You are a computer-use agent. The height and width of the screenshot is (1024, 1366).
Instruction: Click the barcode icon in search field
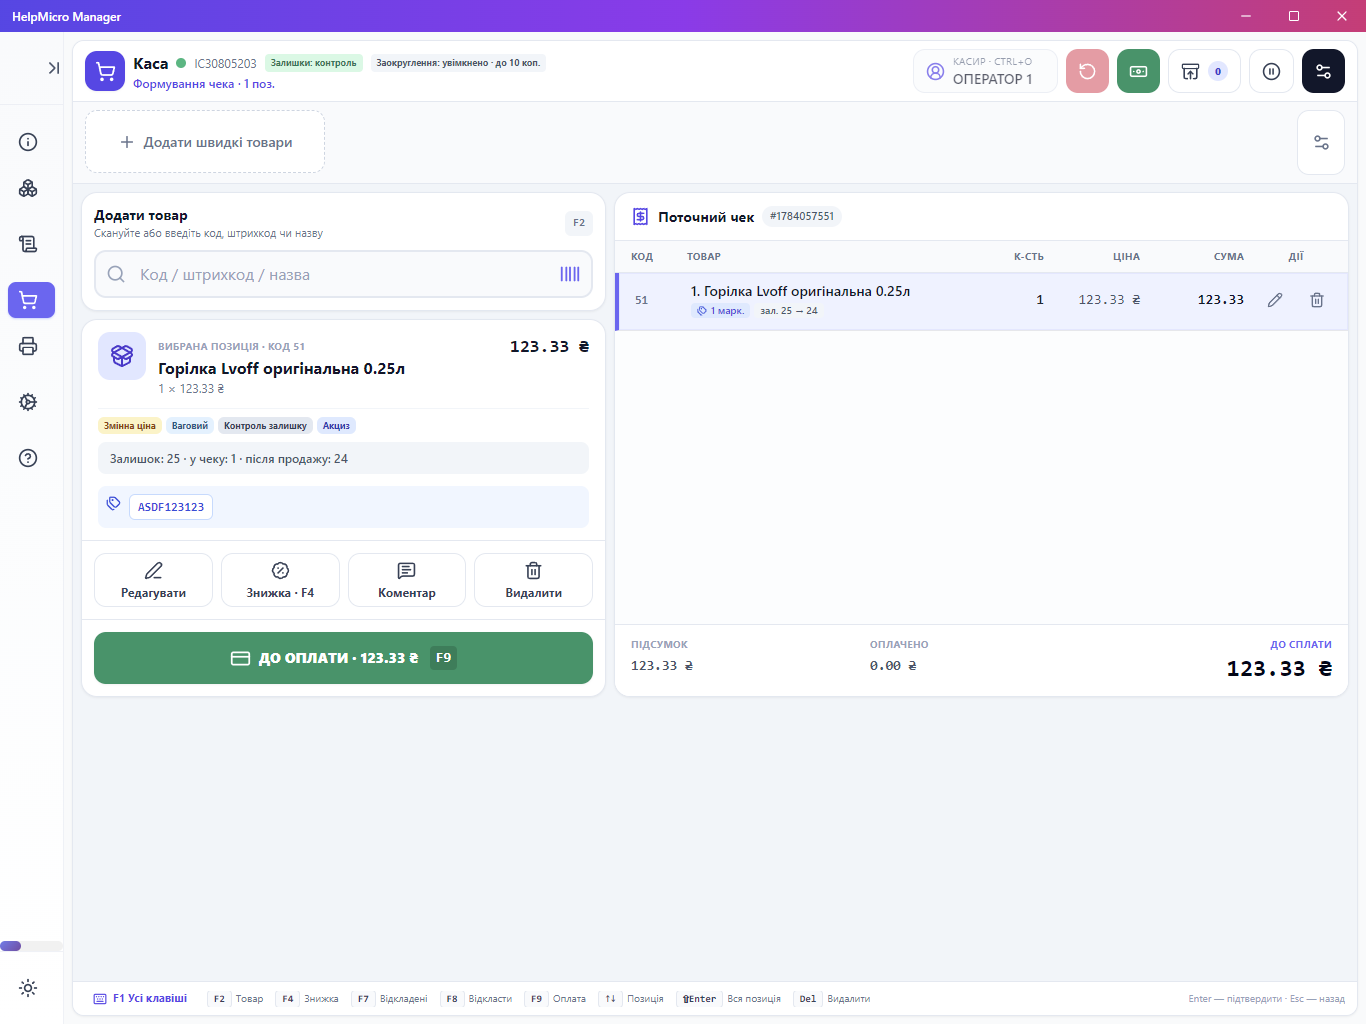click(570, 274)
